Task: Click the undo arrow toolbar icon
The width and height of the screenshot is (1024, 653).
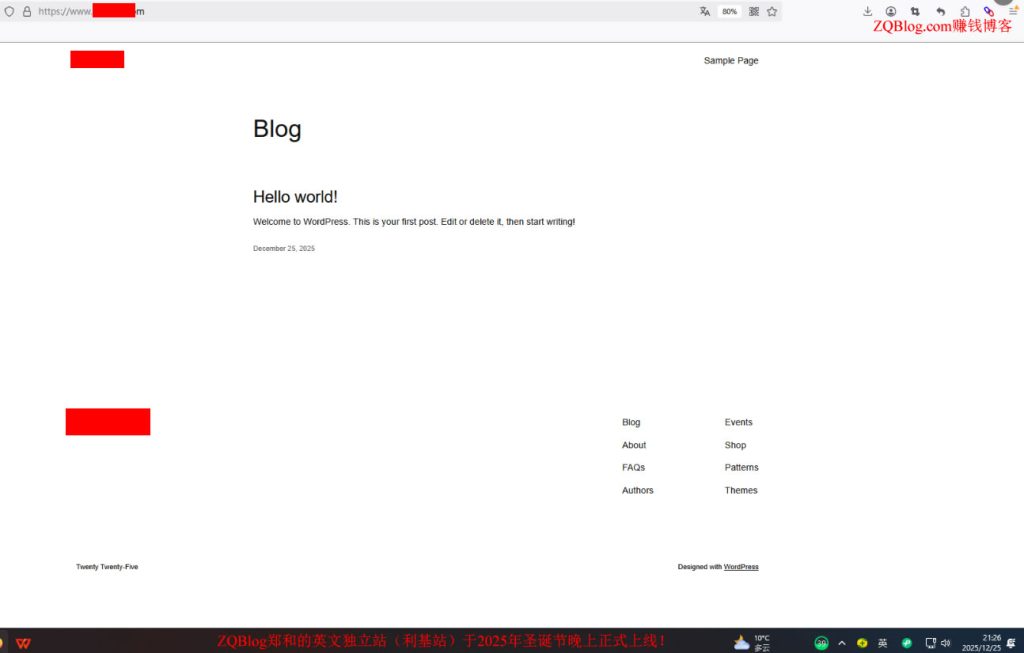Action: tap(940, 11)
